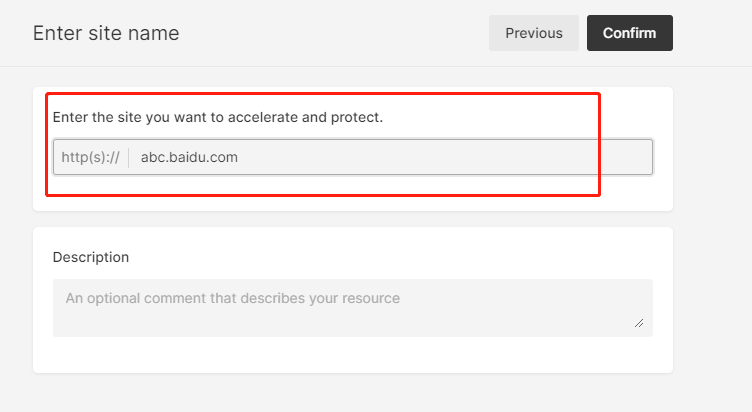Click empty header area beside the page title
Viewport: 752px width, 412px height.
click(x=330, y=33)
